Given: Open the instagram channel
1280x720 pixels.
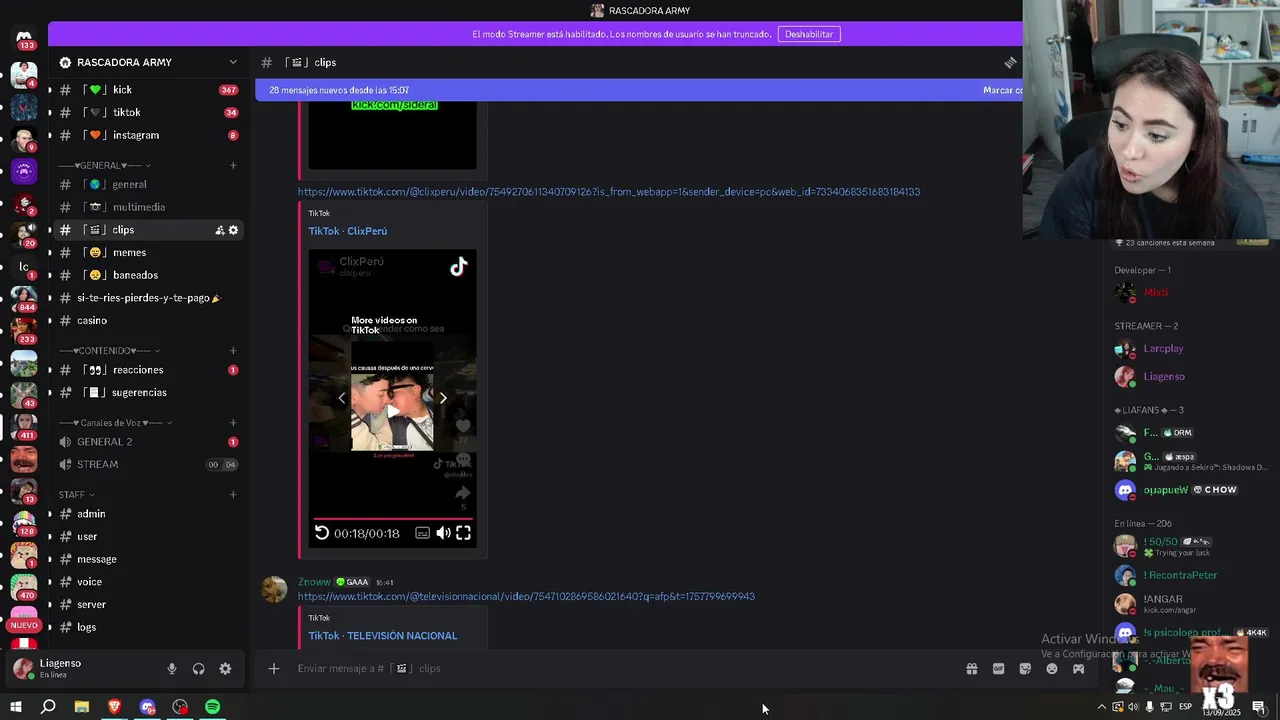Looking at the screenshot, I should tap(148, 135).
